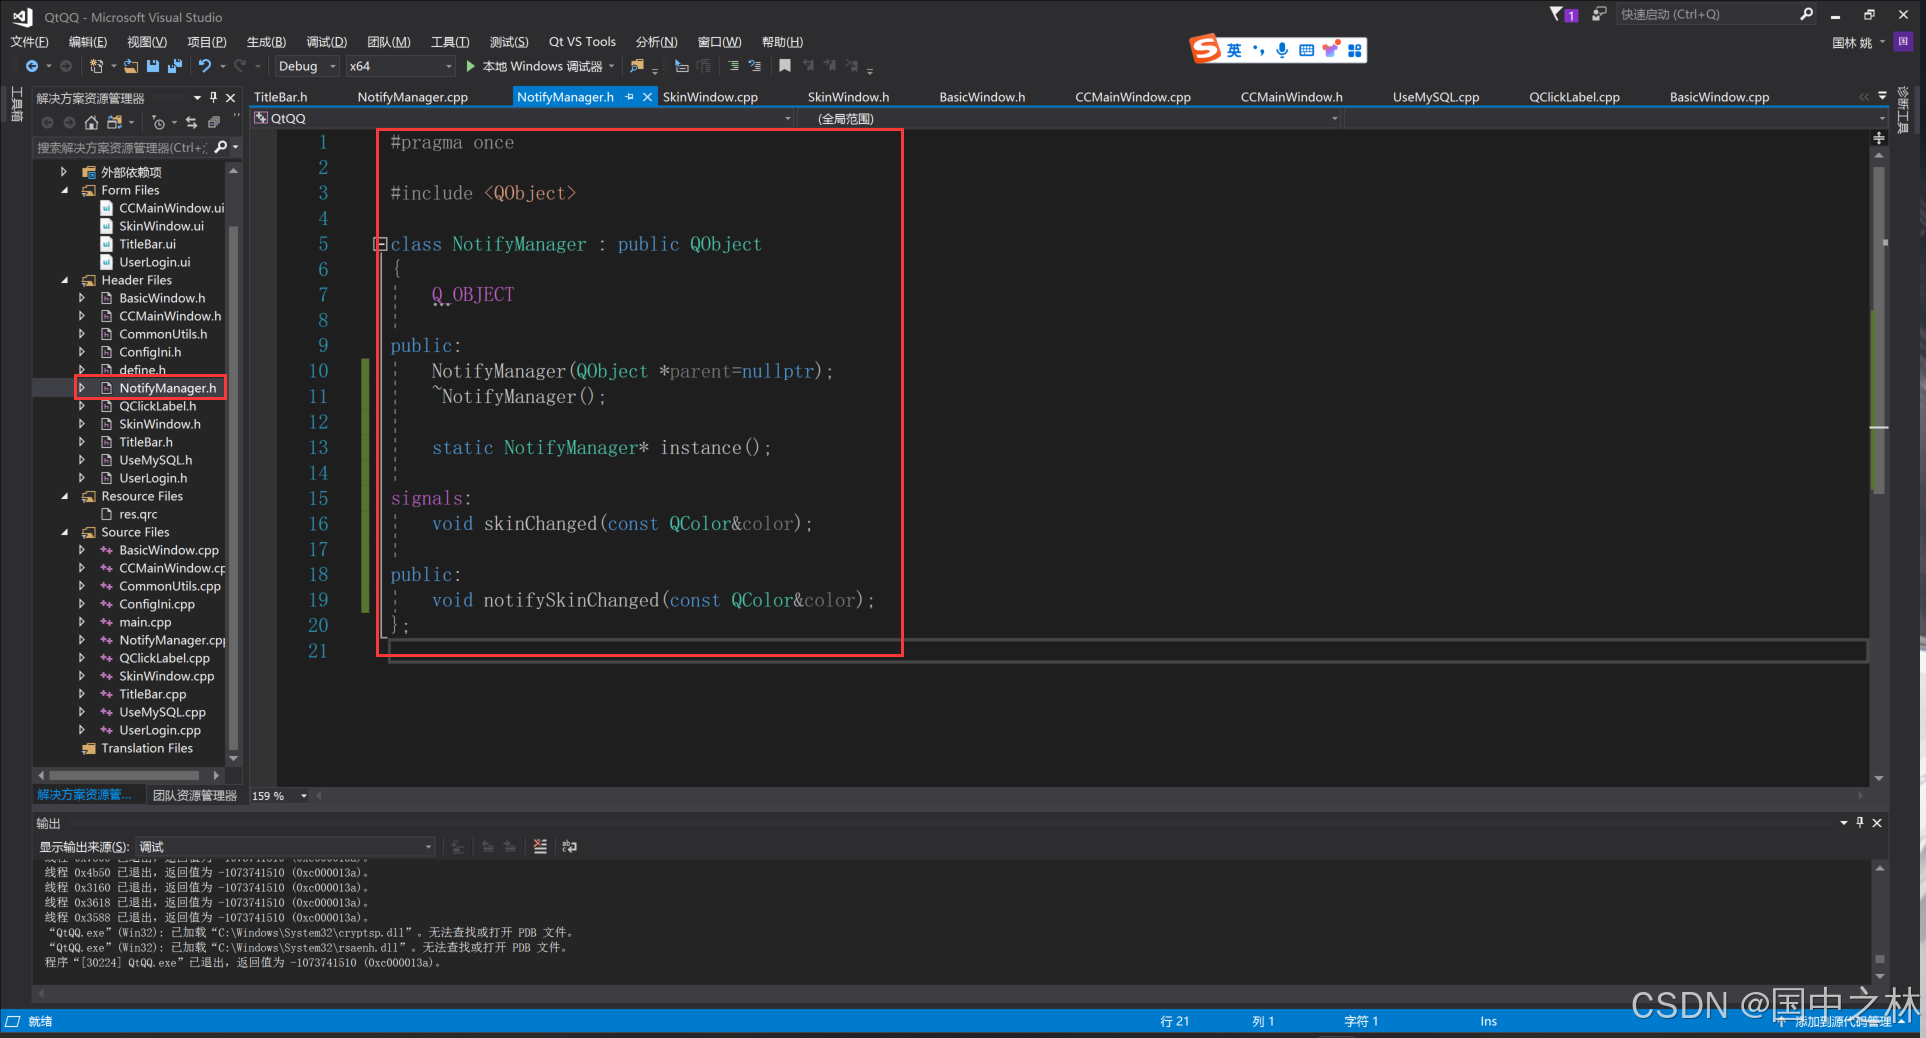Expand the 外部依赖项 node
This screenshot has height=1038, width=1926.
[64, 172]
